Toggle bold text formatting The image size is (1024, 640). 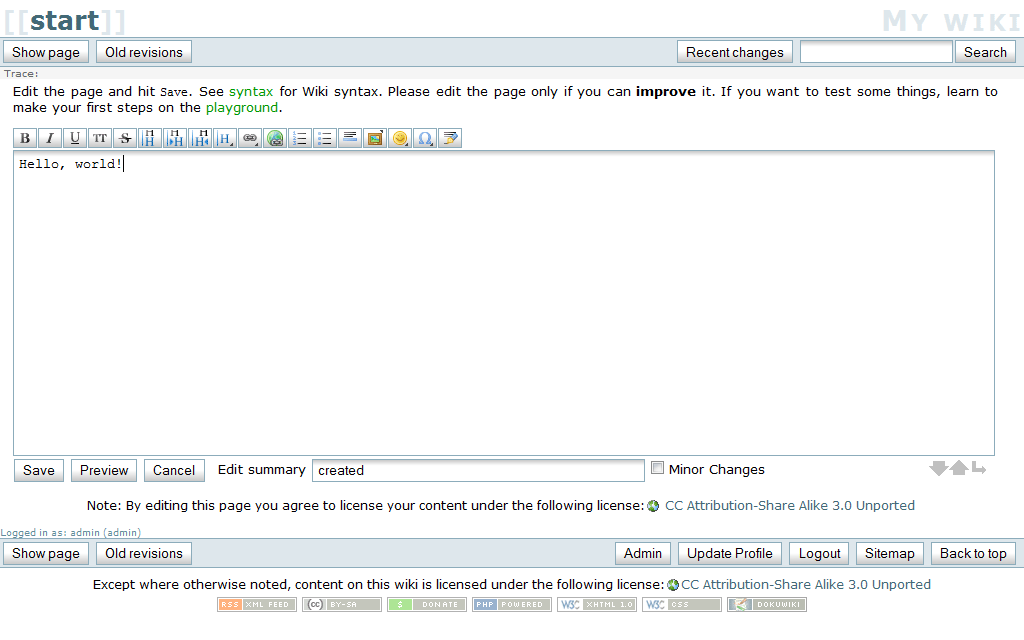[25, 138]
